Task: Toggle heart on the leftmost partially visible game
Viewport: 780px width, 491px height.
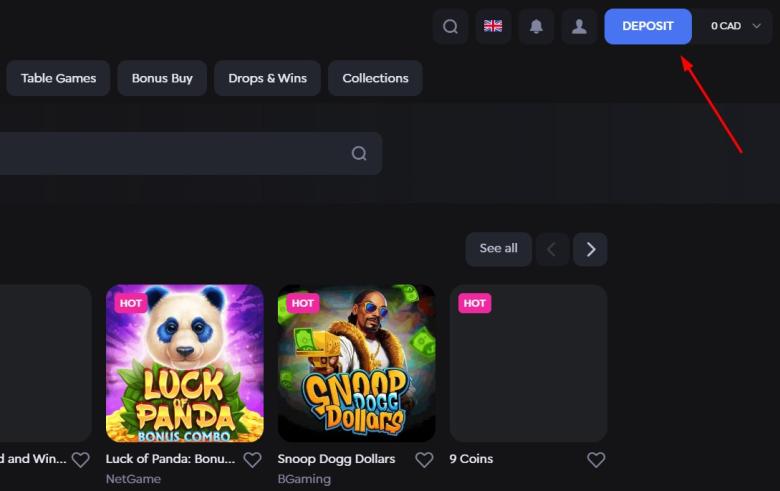Action: coord(80,460)
